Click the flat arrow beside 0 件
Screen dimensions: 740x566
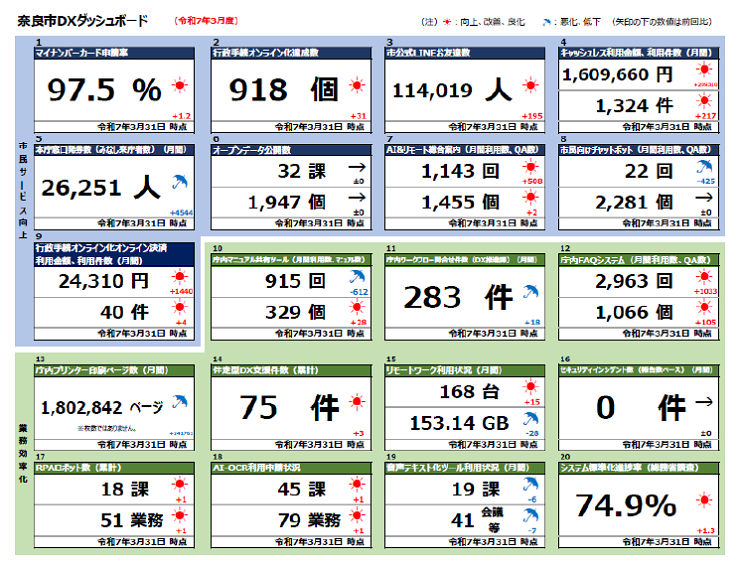(704, 402)
